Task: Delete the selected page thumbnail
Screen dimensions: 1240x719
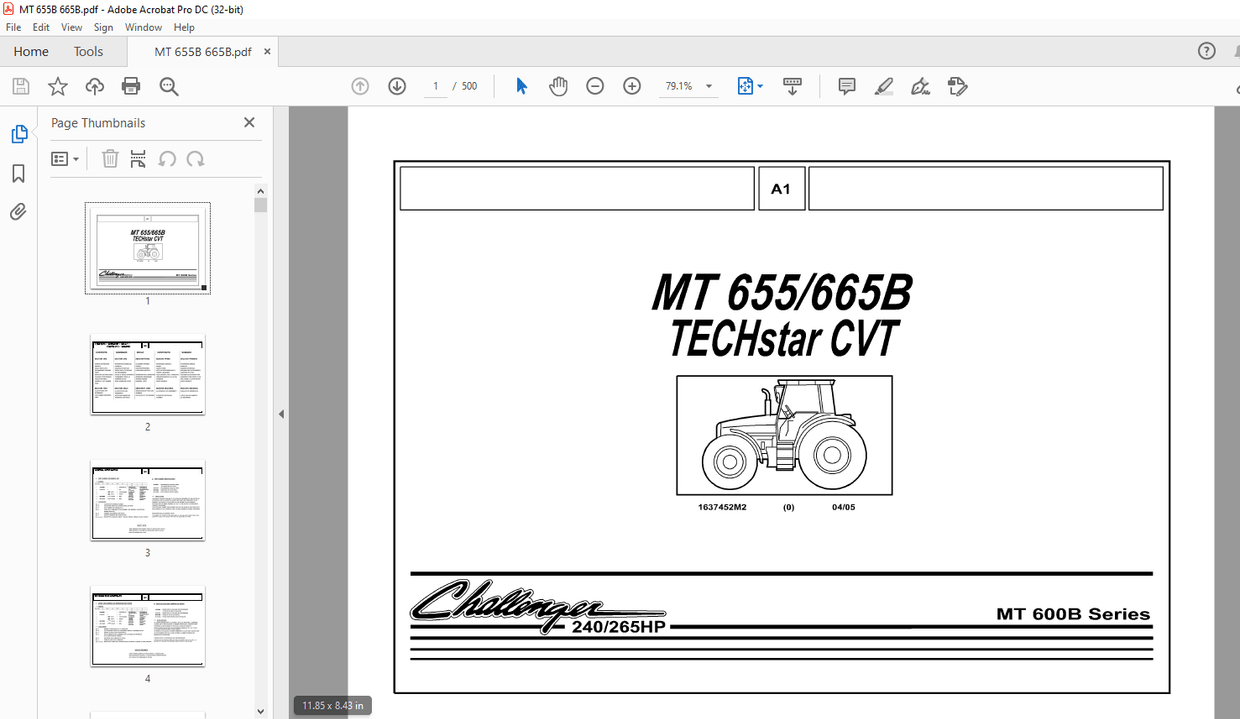Action: [110, 158]
